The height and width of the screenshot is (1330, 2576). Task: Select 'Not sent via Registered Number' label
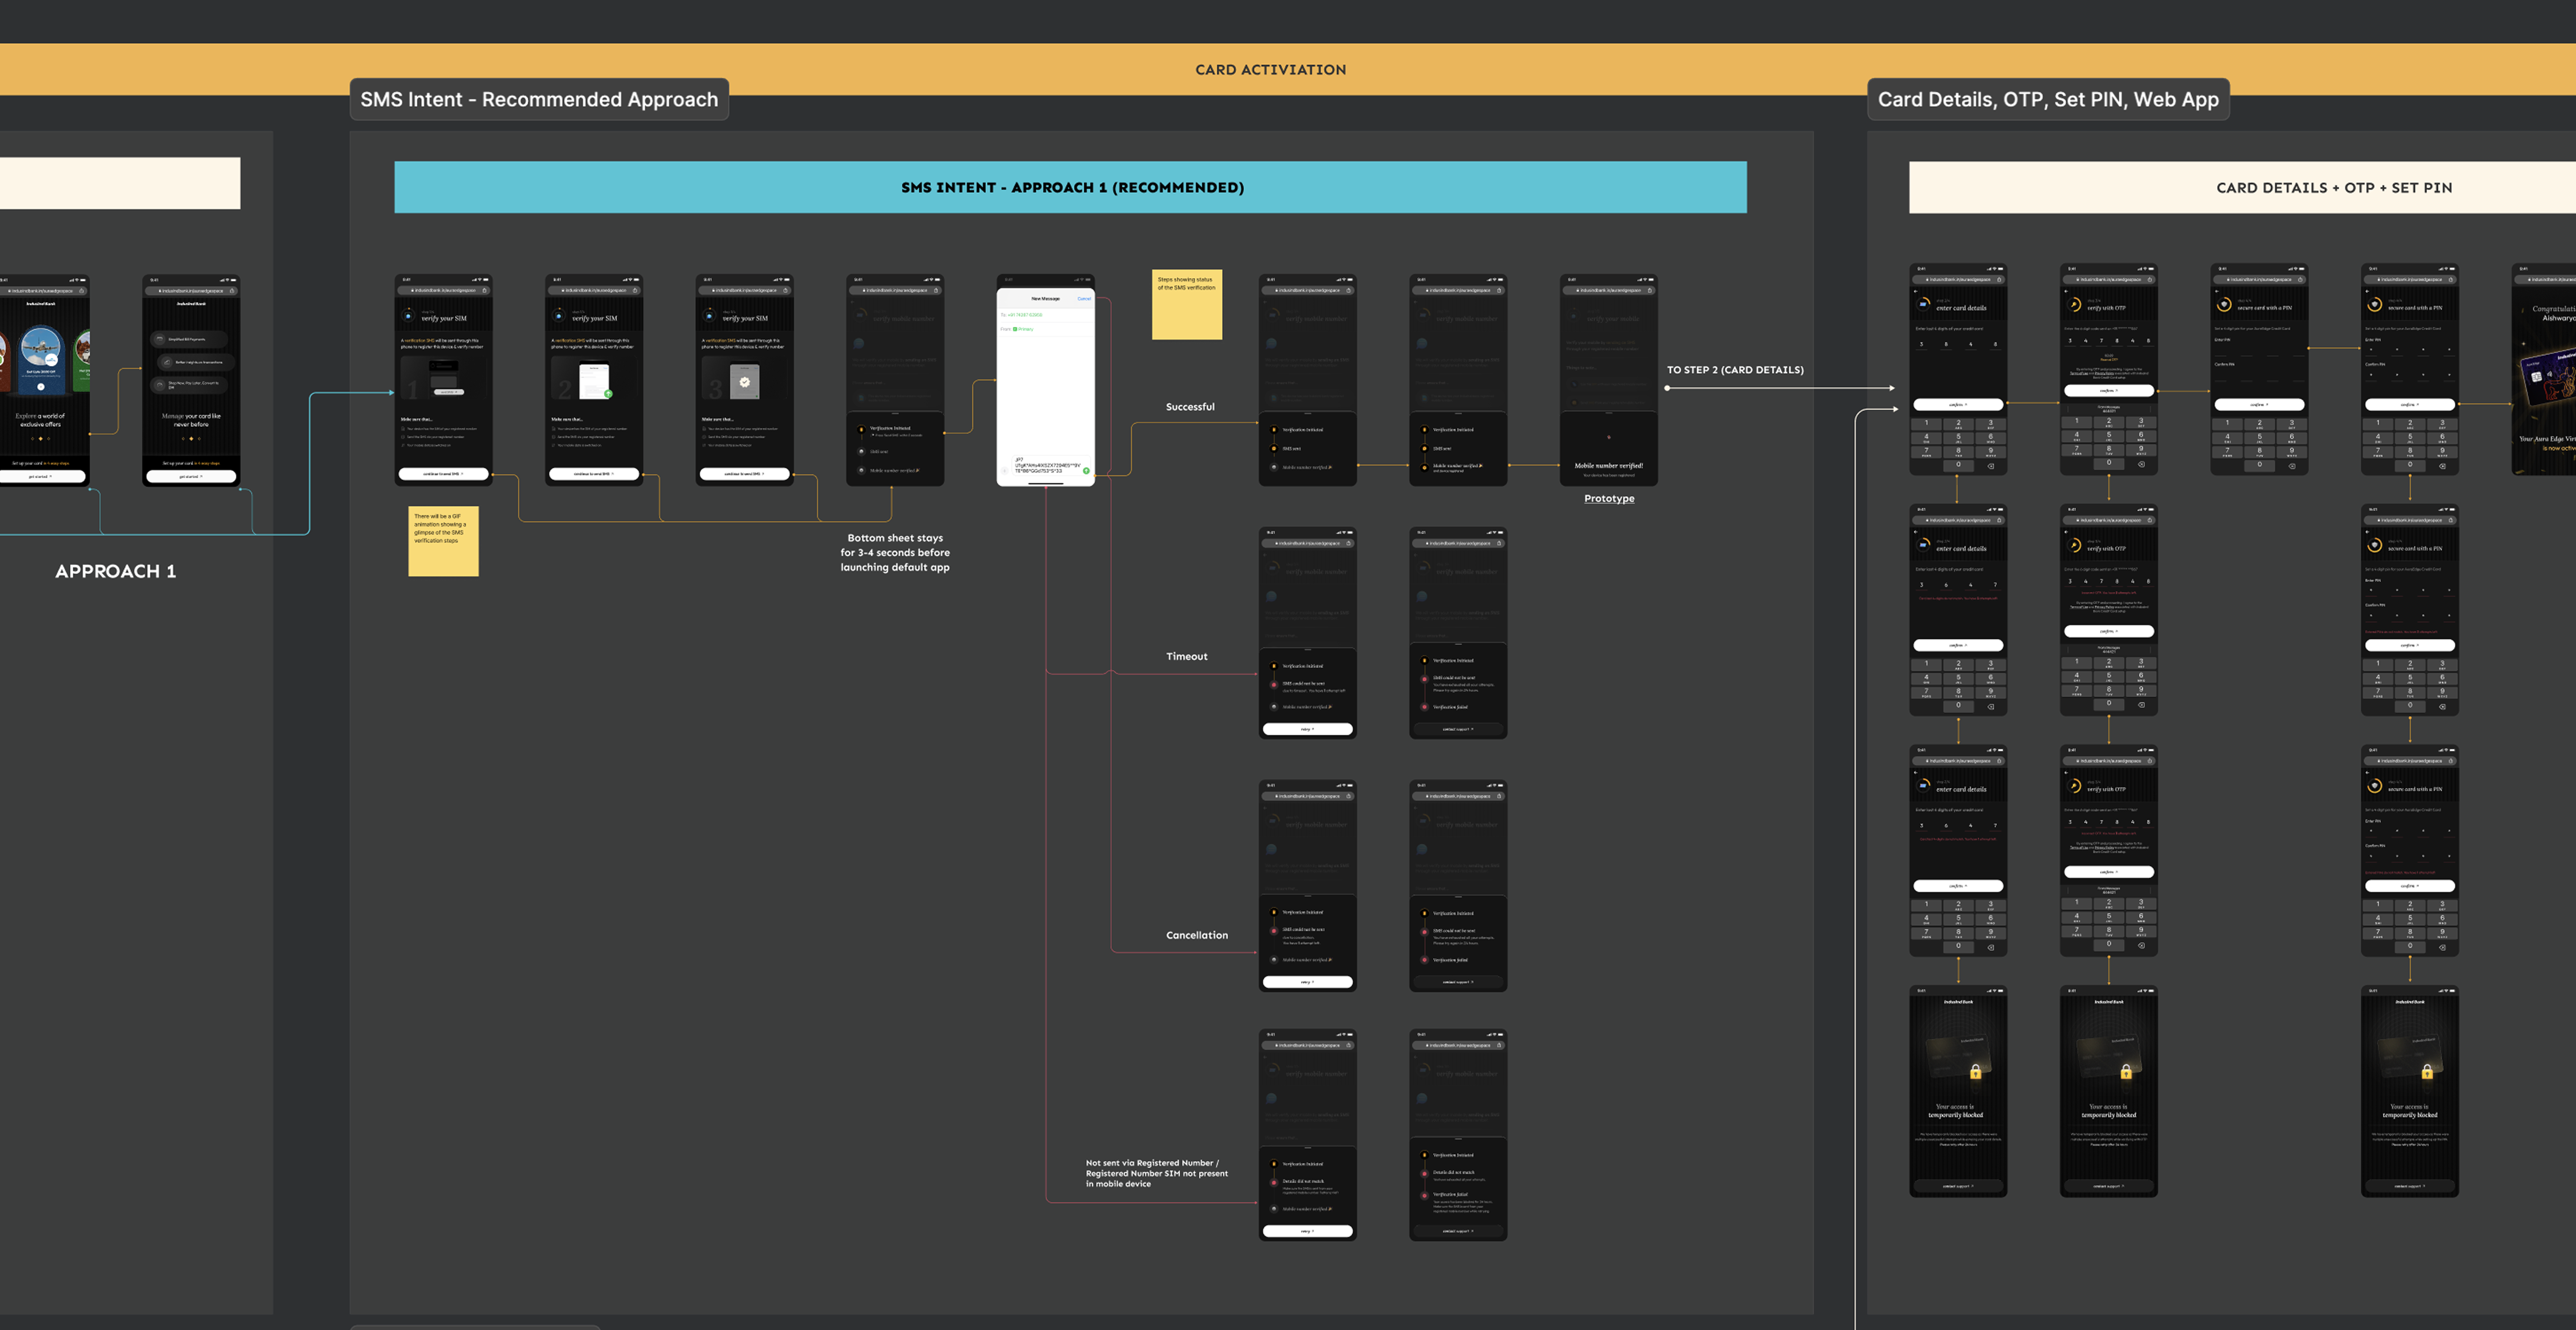click(x=1157, y=1173)
